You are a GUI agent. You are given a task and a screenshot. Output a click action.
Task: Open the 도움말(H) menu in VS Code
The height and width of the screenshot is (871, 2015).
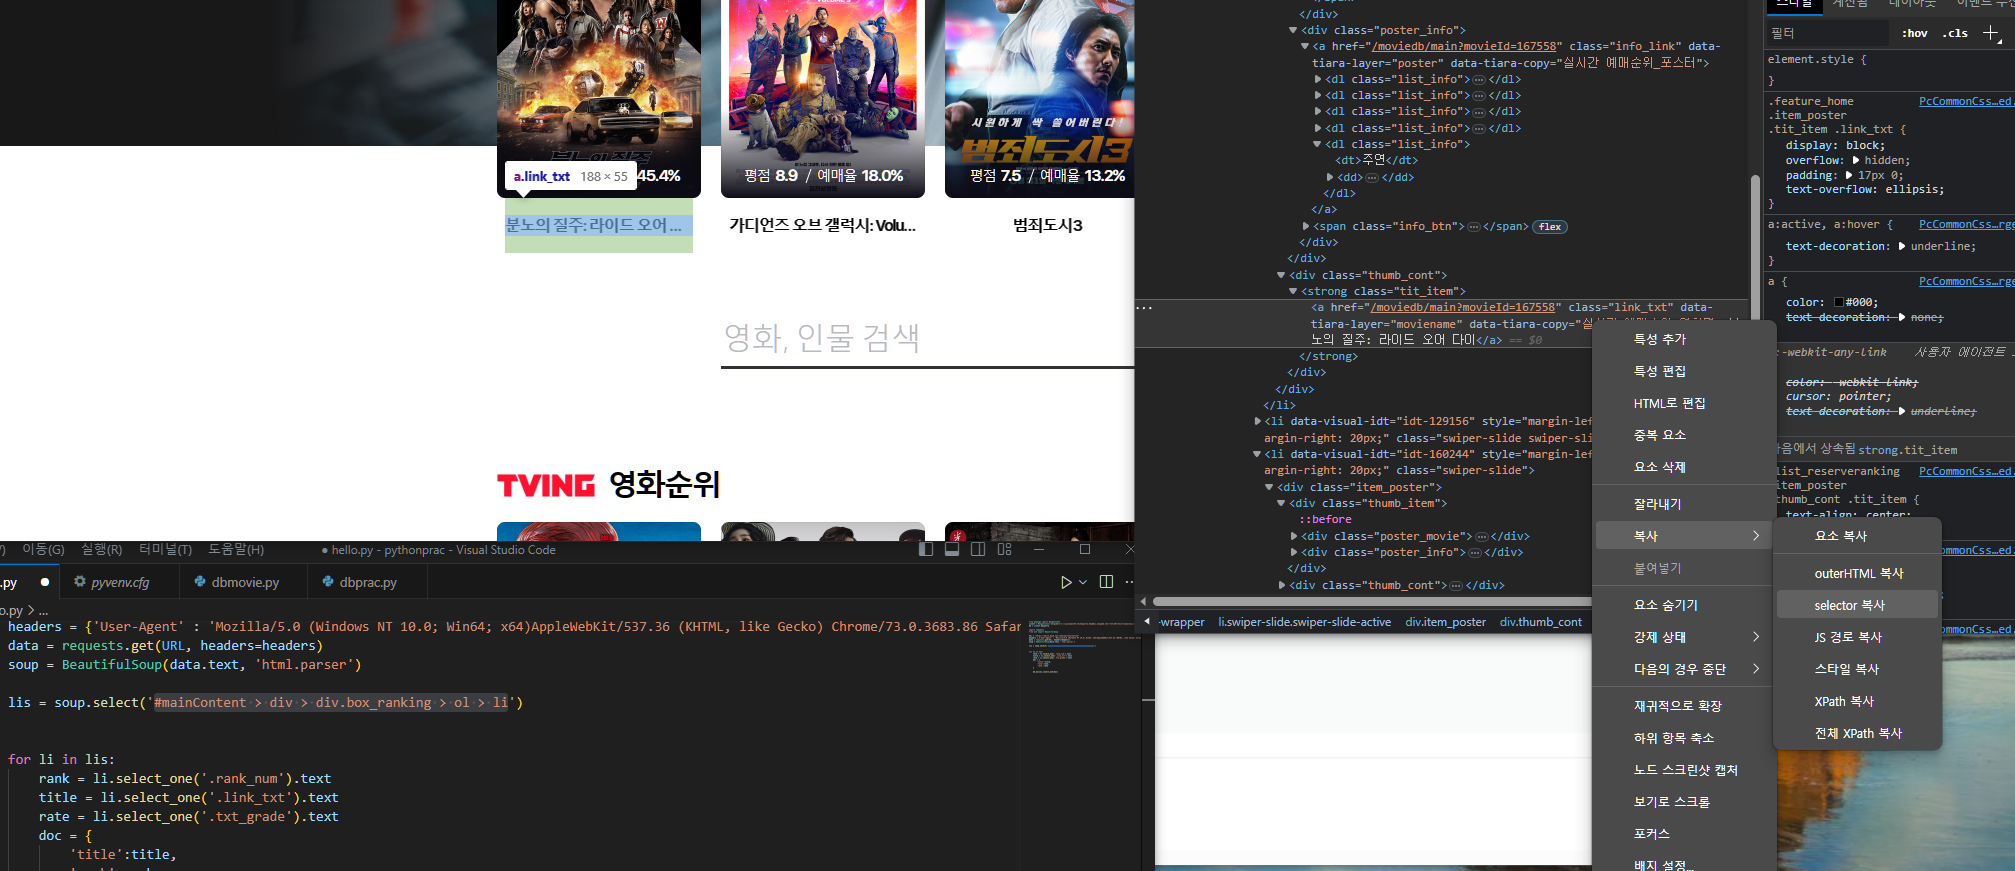236,549
